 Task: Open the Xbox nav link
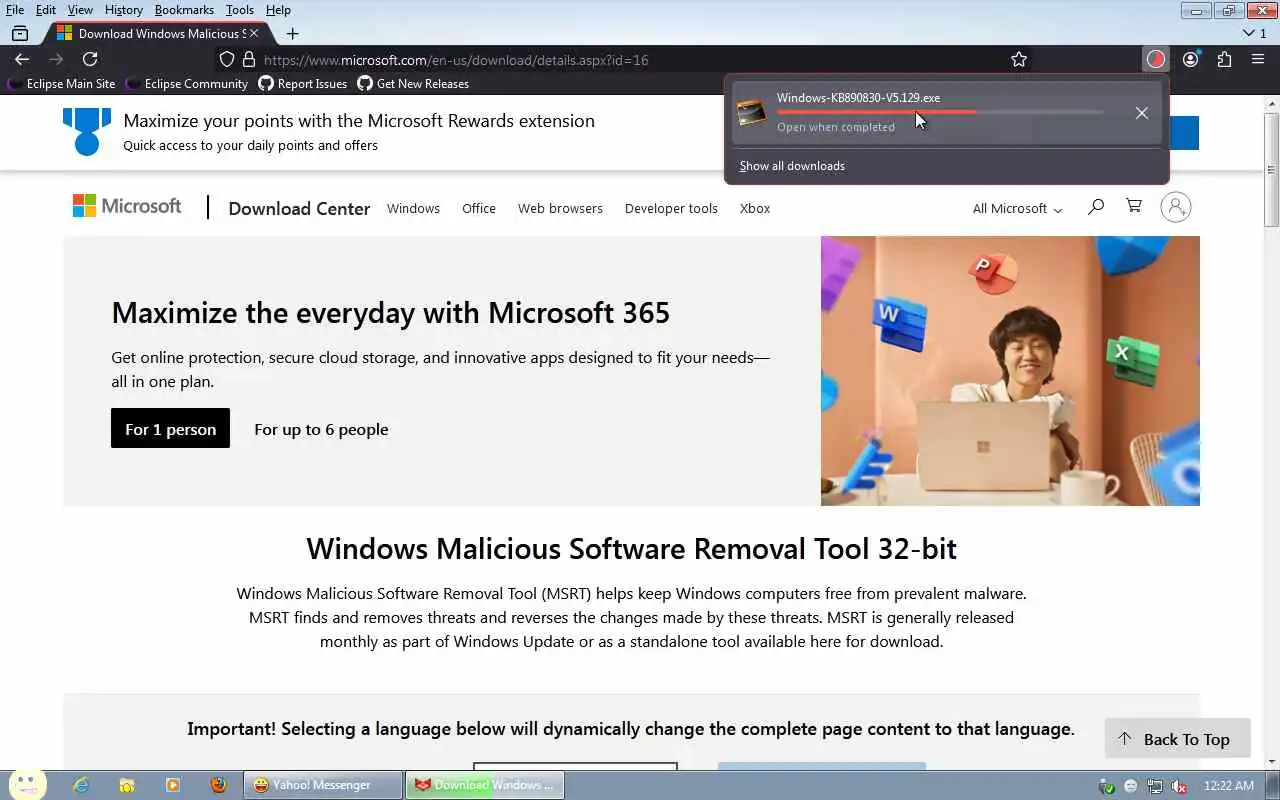pyautogui.click(x=755, y=208)
